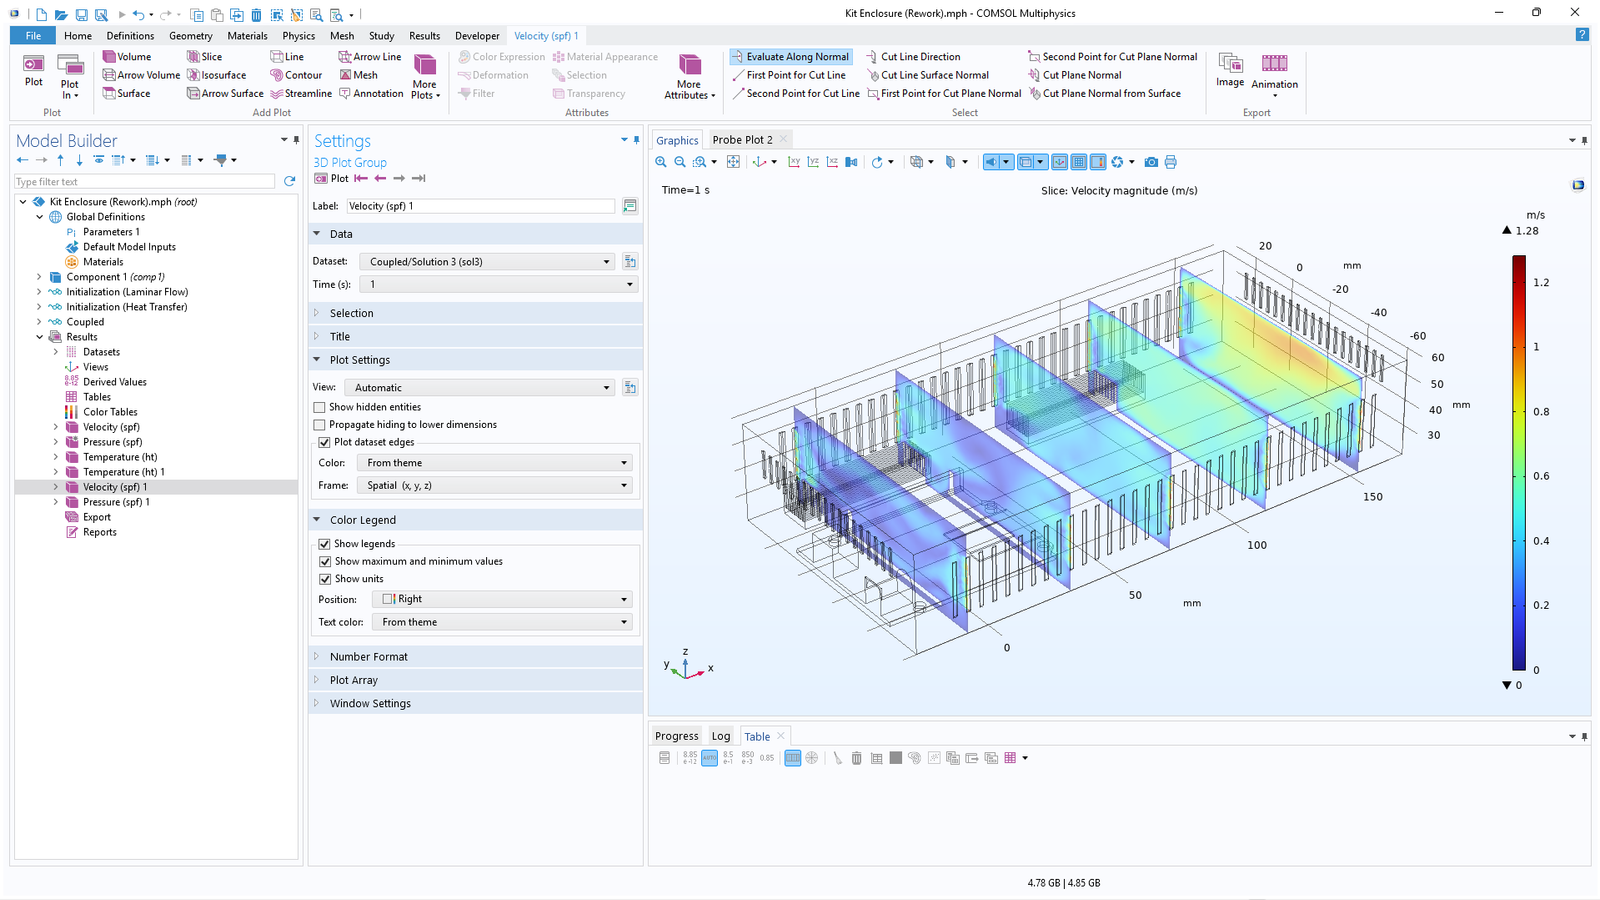Click Evaluate Along Normal button
Screen dimensions: 1600x900
[x=790, y=57]
